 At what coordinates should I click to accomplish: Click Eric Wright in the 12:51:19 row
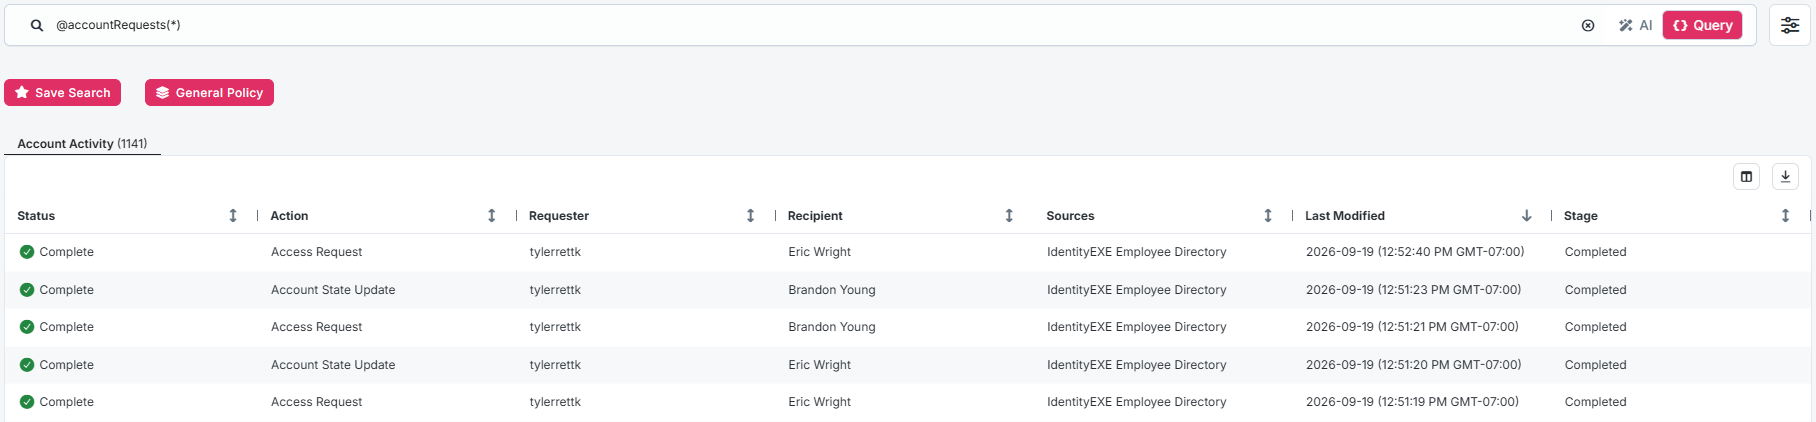pos(819,402)
